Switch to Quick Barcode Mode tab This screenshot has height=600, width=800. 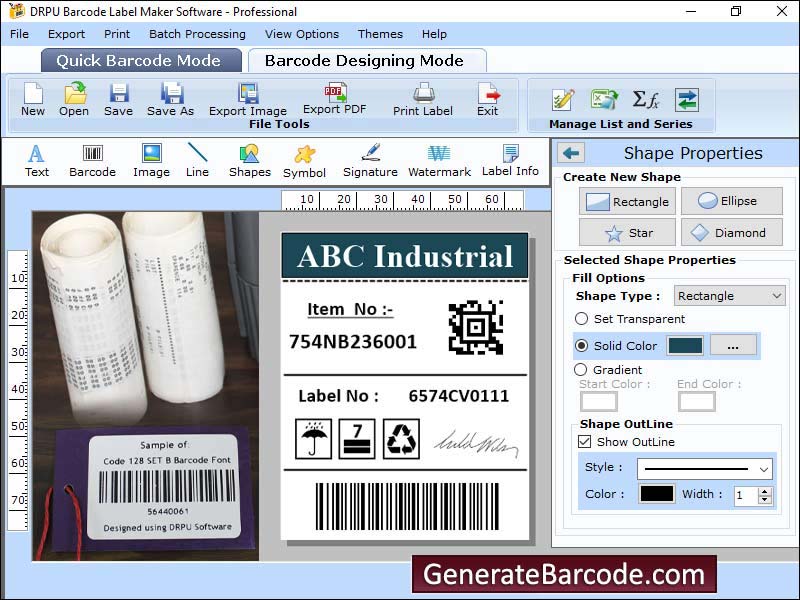point(141,60)
